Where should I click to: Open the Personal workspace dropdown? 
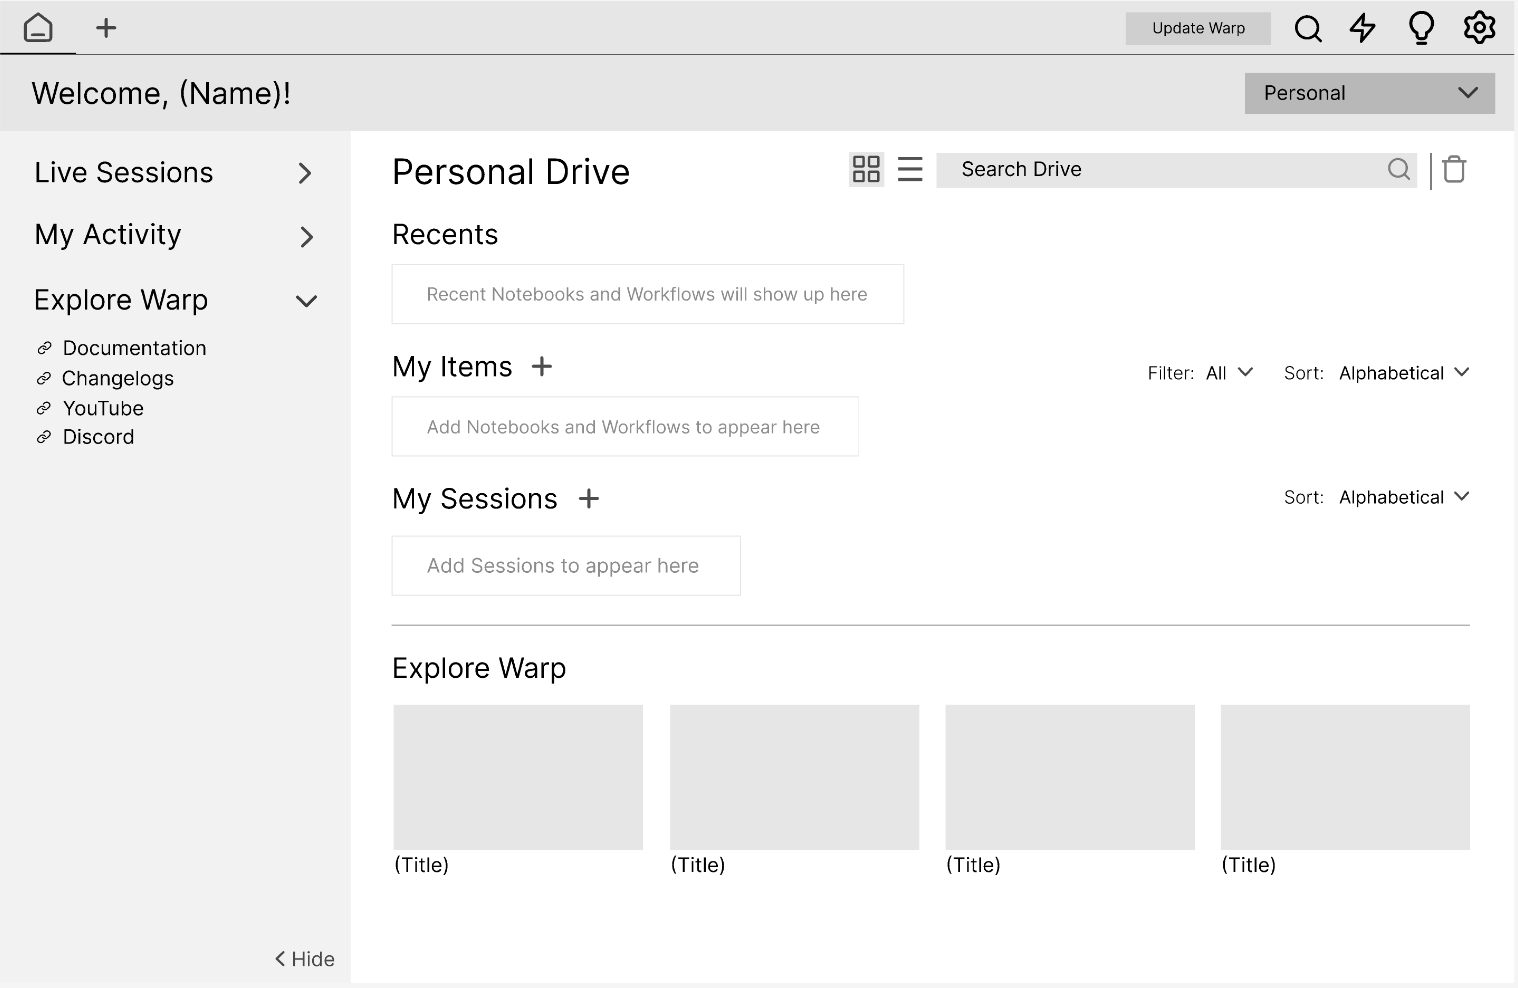coord(1369,93)
